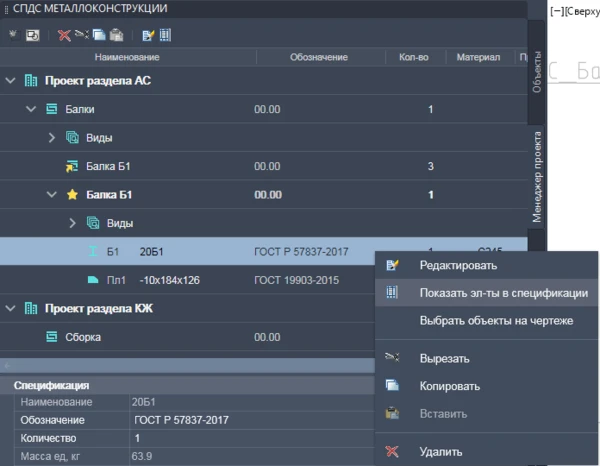The height and width of the screenshot is (466, 600).
Task: Collapse the Проект раздела КЖ node
Action: [x=11, y=309]
